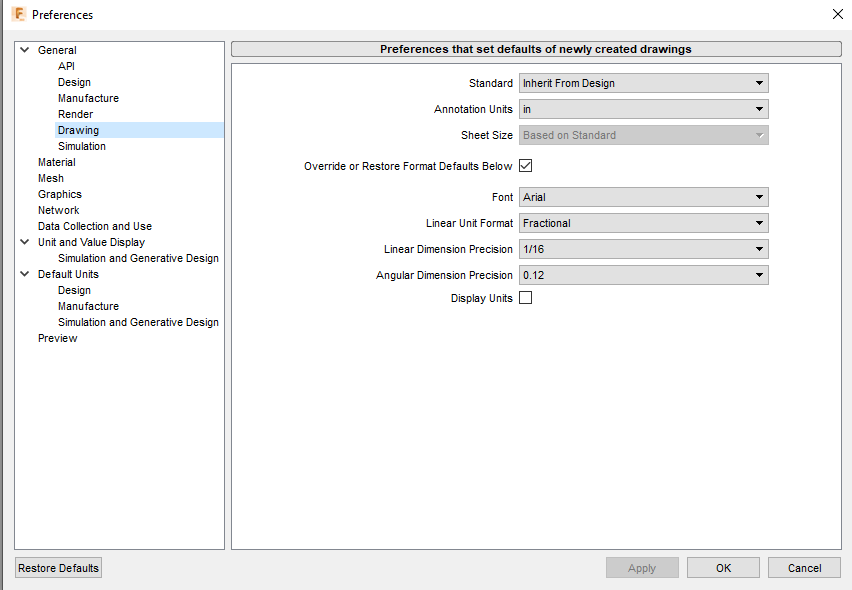Uncheck Override or Restore Format Defaults Below
This screenshot has width=852, height=590.
525,165
